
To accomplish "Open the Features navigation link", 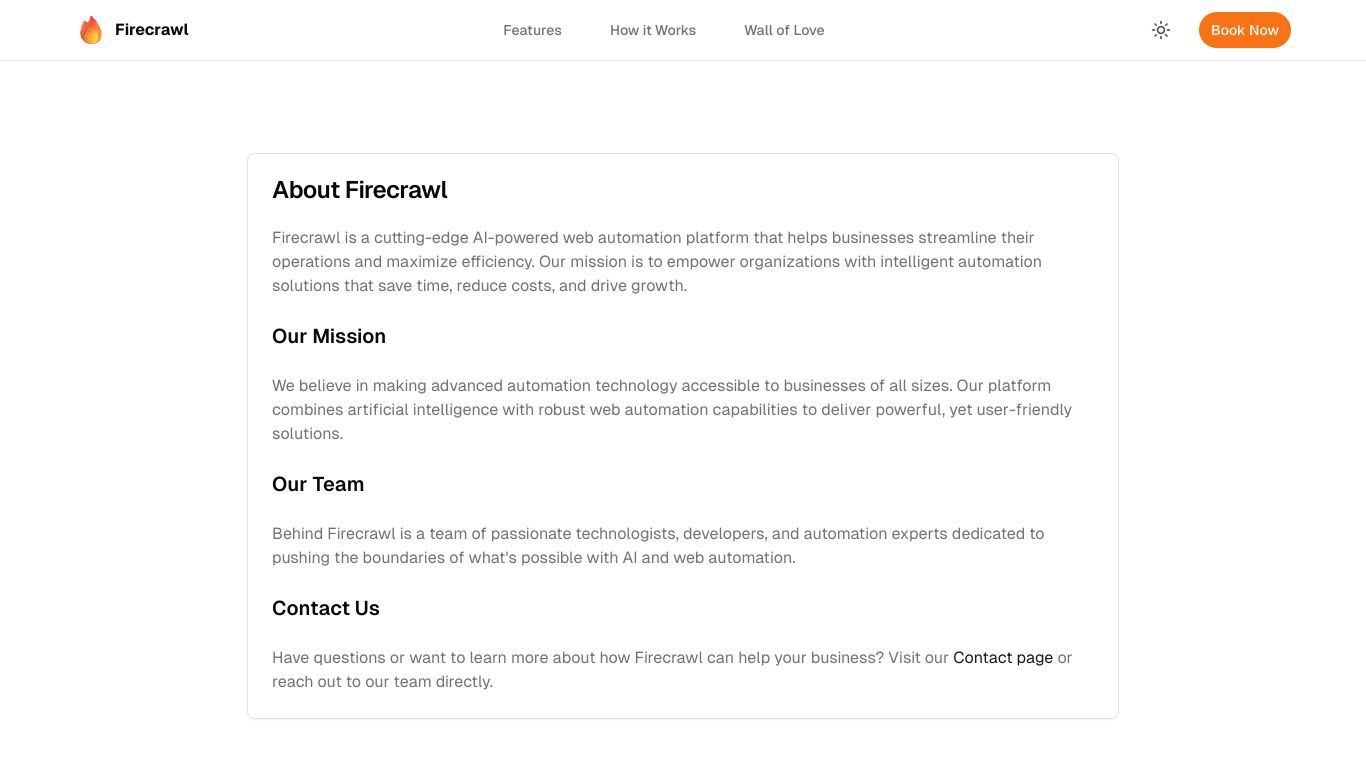I will (532, 30).
